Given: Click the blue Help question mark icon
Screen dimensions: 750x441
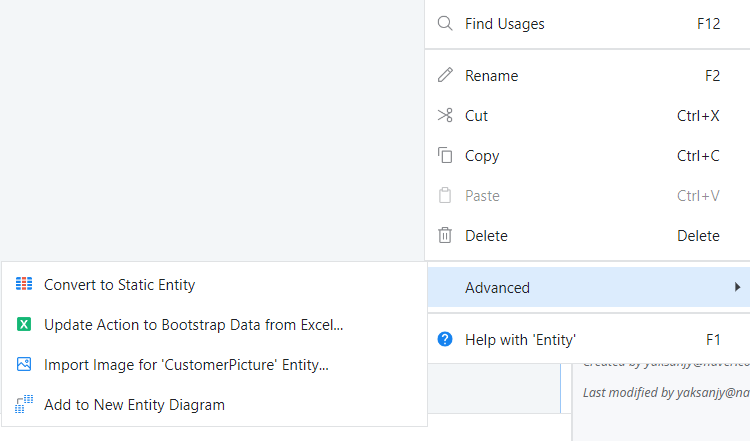Looking at the screenshot, I should (x=445, y=339).
